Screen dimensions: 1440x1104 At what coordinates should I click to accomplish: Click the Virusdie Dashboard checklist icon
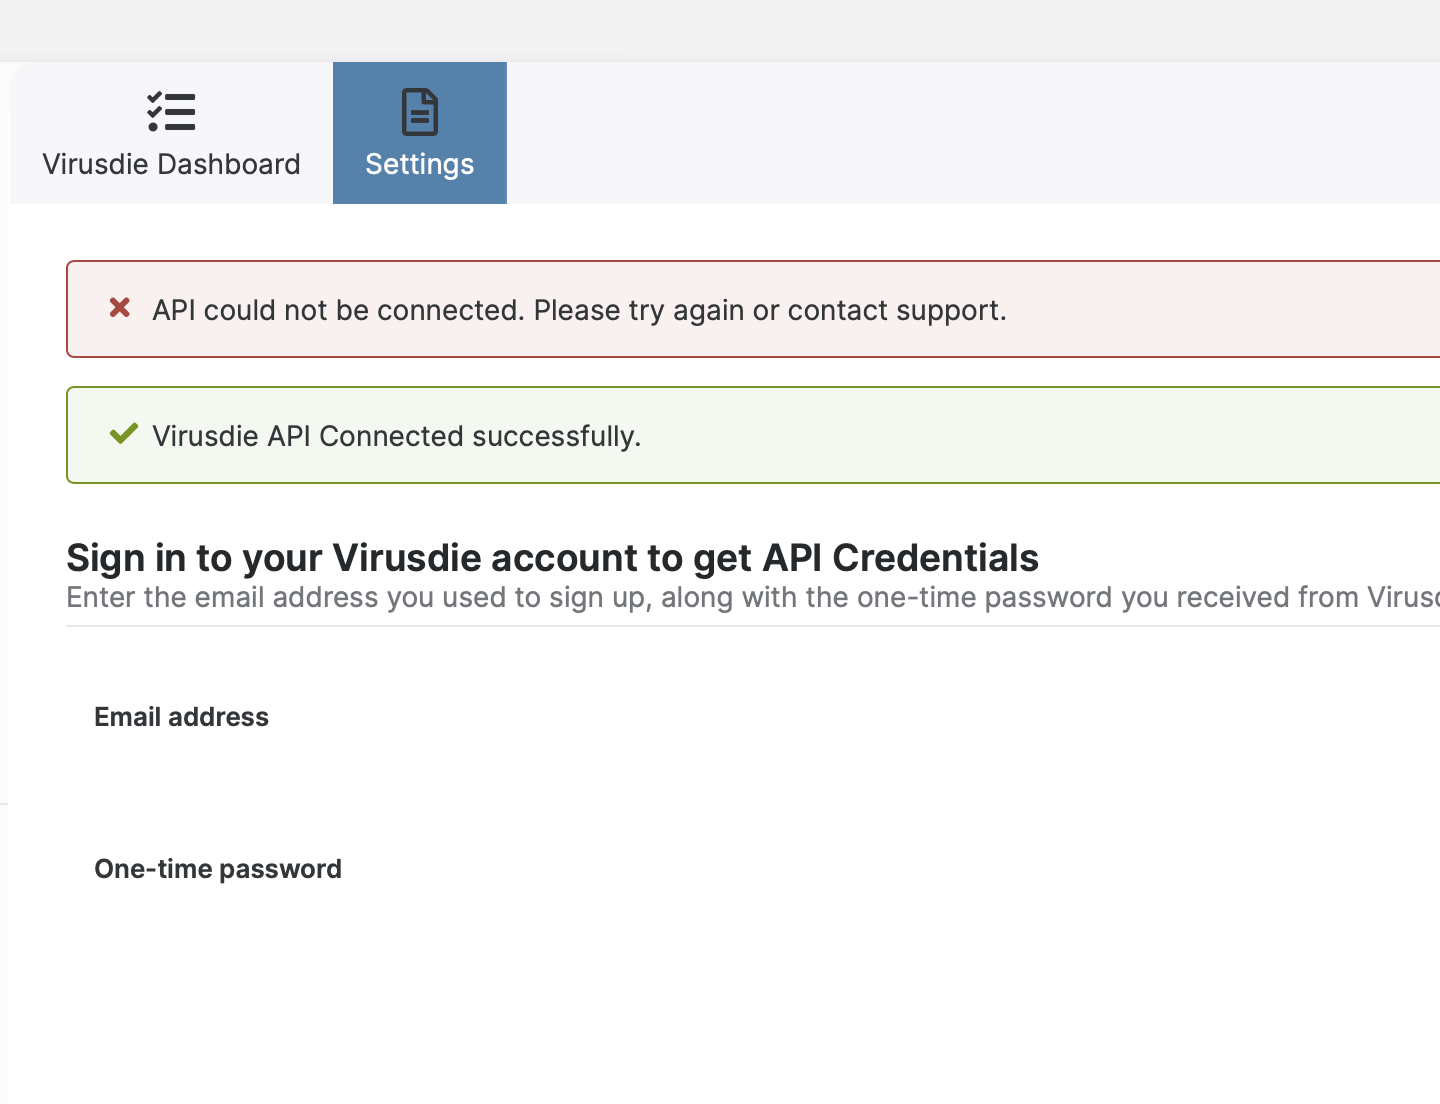171,112
